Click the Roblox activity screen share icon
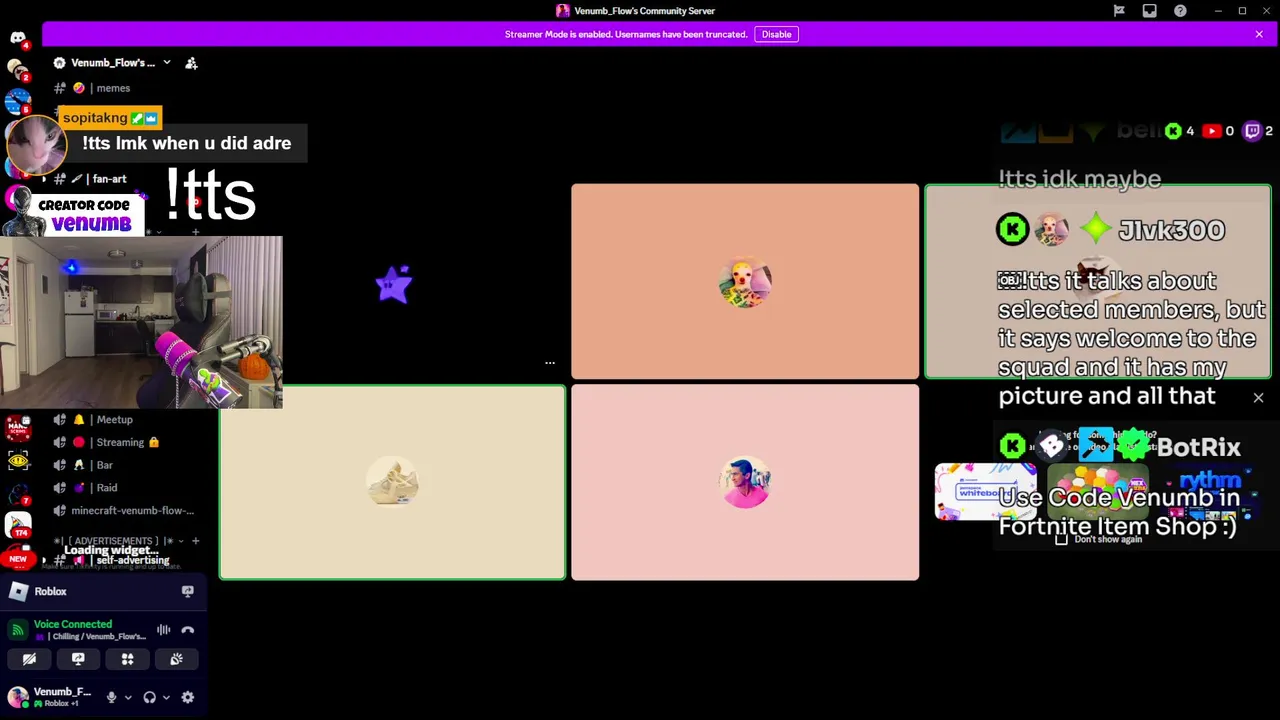 pos(187,592)
